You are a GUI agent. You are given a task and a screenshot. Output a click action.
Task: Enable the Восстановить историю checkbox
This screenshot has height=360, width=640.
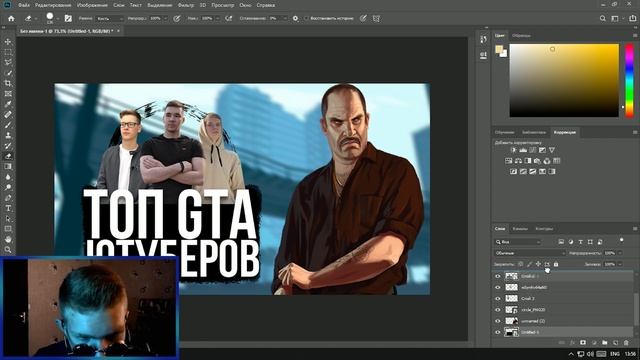(306, 18)
